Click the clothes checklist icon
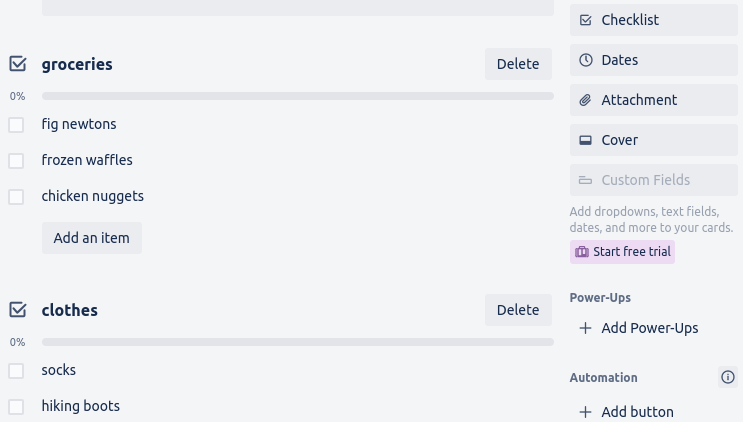Screen dimensions: 743x422 18,310
